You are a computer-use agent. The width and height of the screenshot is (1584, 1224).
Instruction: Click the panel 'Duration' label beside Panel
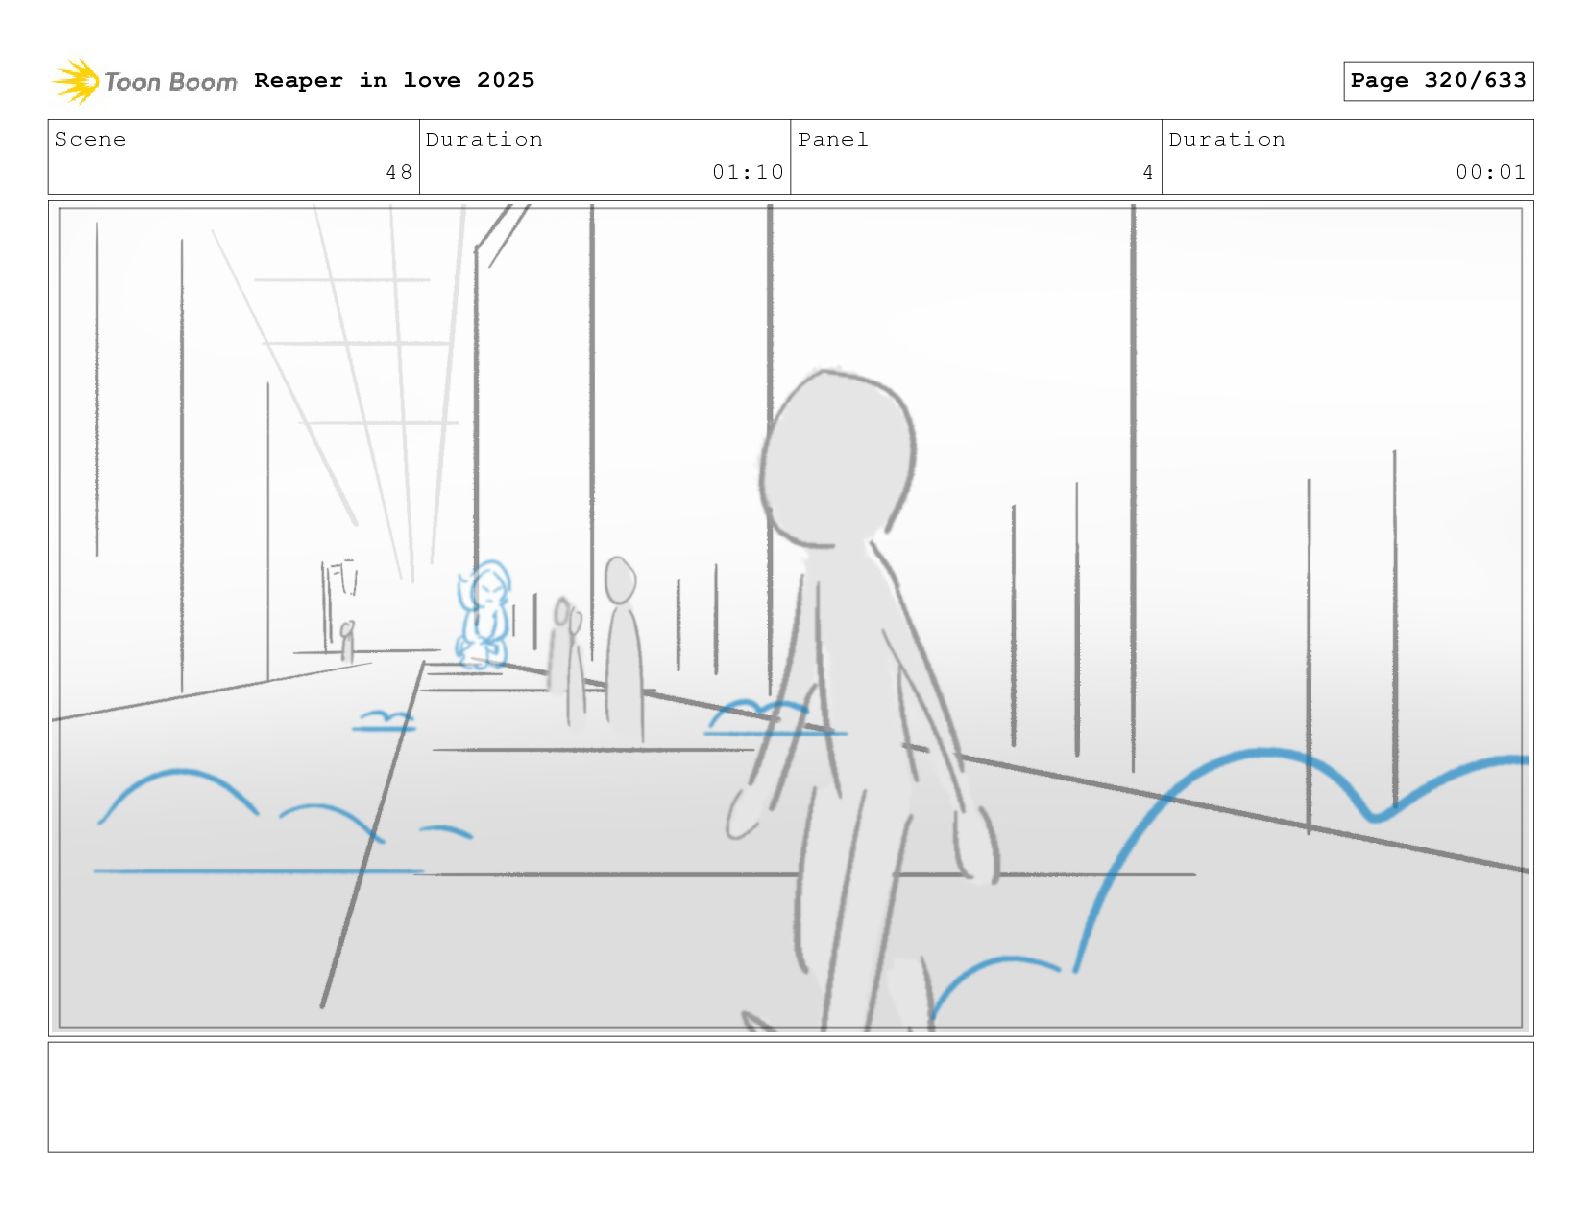[x=1227, y=139]
